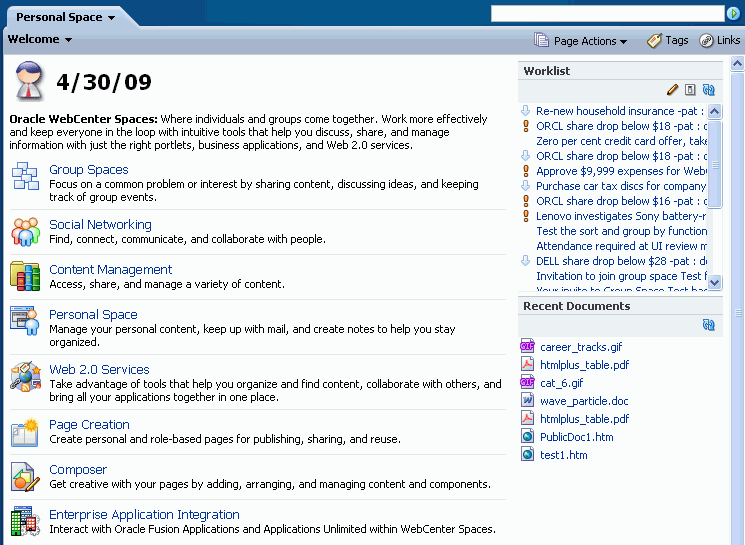This screenshot has width=745, height=545.
Task: Click the Personal Space icon in the list
Action: click(x=25, y=321)
